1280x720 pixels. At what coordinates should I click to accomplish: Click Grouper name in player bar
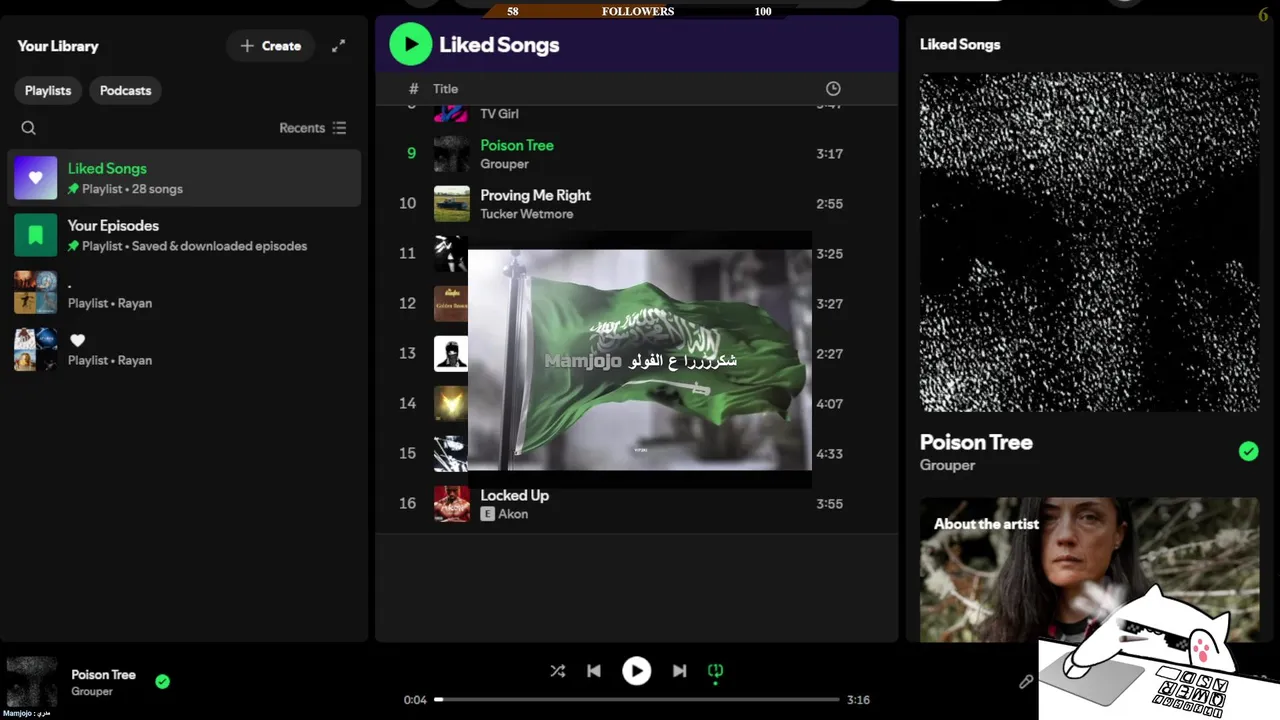click(92, 692)
